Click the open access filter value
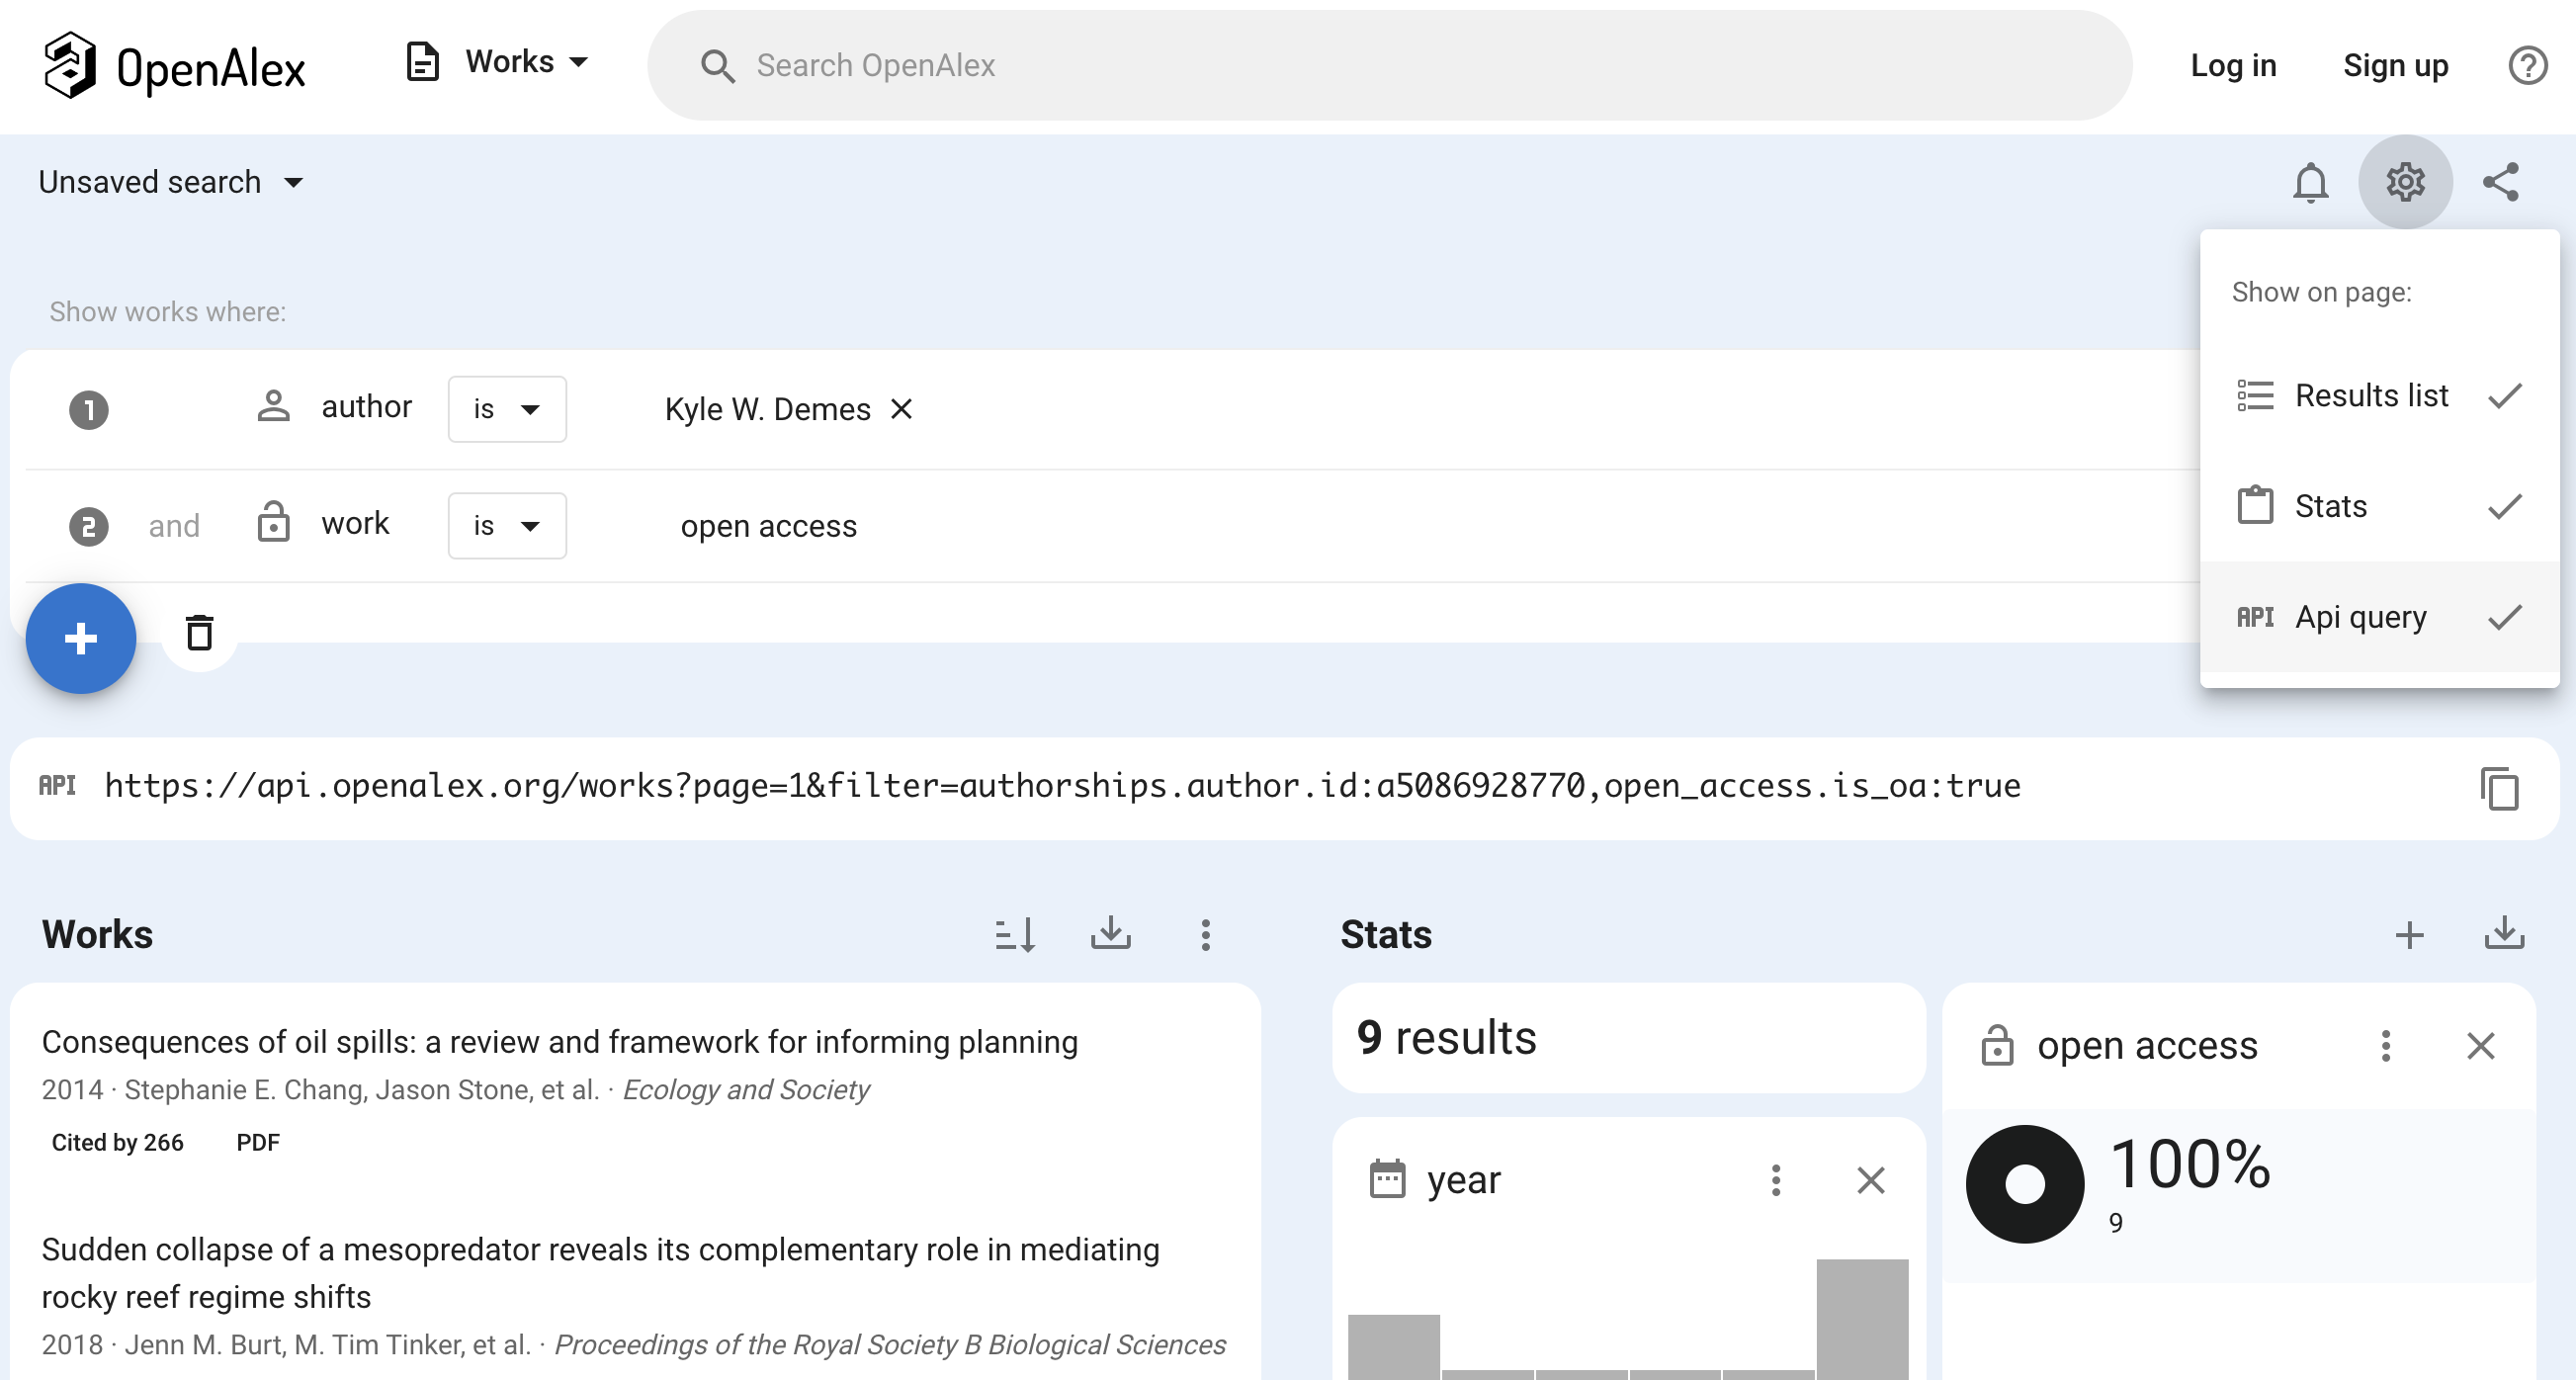The height and width of the screenshot is (1380, 2576). 768,526
